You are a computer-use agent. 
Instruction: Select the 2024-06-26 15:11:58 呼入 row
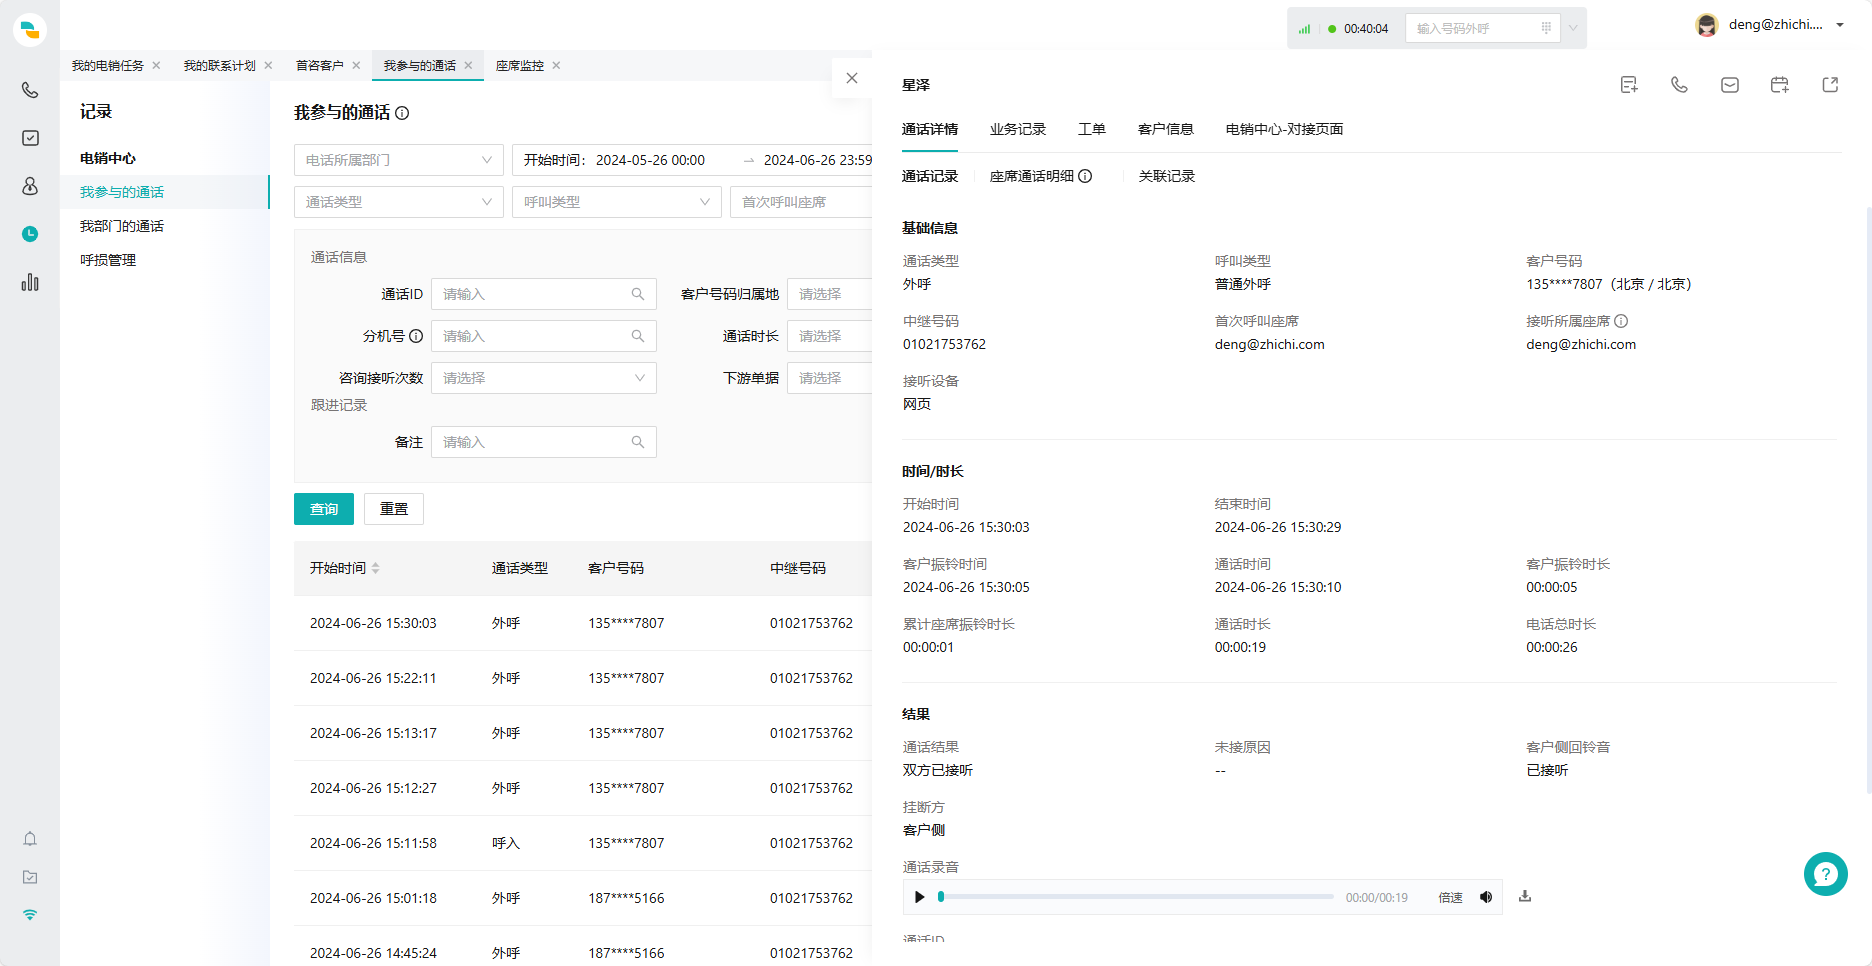pos(583,843)
